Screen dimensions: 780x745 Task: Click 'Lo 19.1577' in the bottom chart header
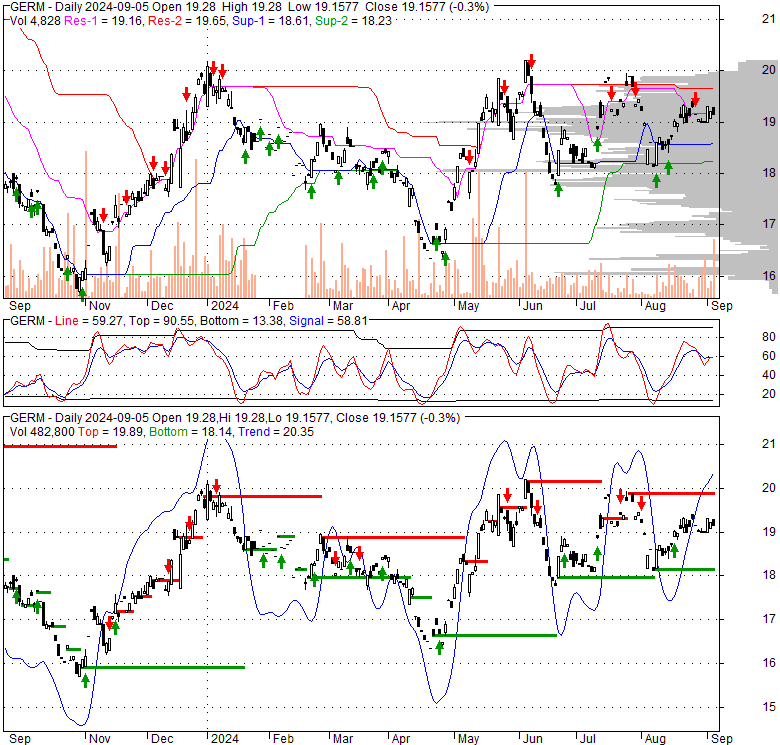299,418
